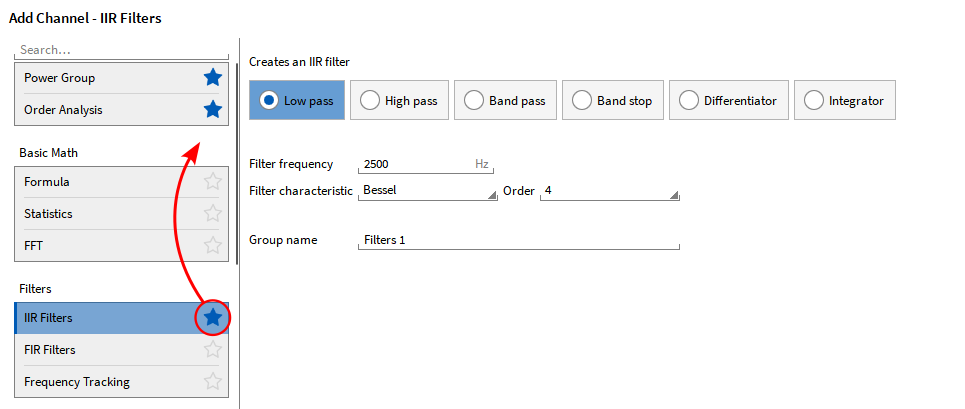Screen dimensions: 965x409
Task: Choose the Differentiator option
Action: (x=729, y=100)
